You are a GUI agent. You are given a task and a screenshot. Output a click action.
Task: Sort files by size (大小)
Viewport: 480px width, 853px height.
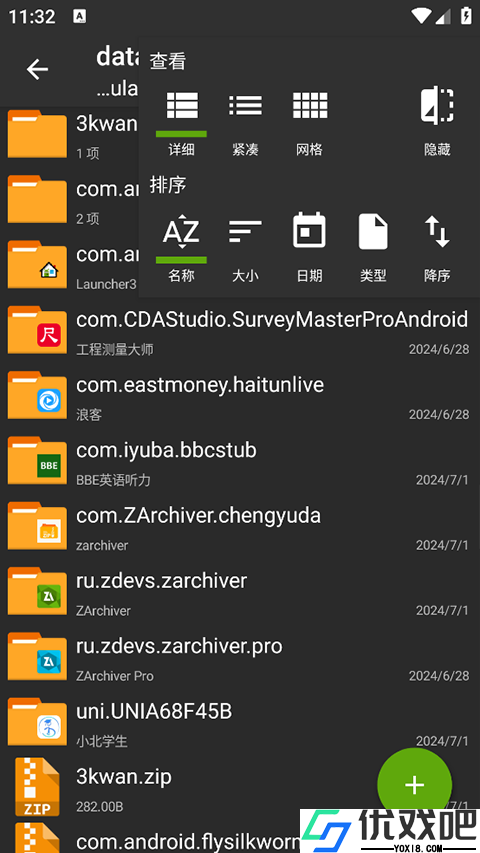(245, 249)
